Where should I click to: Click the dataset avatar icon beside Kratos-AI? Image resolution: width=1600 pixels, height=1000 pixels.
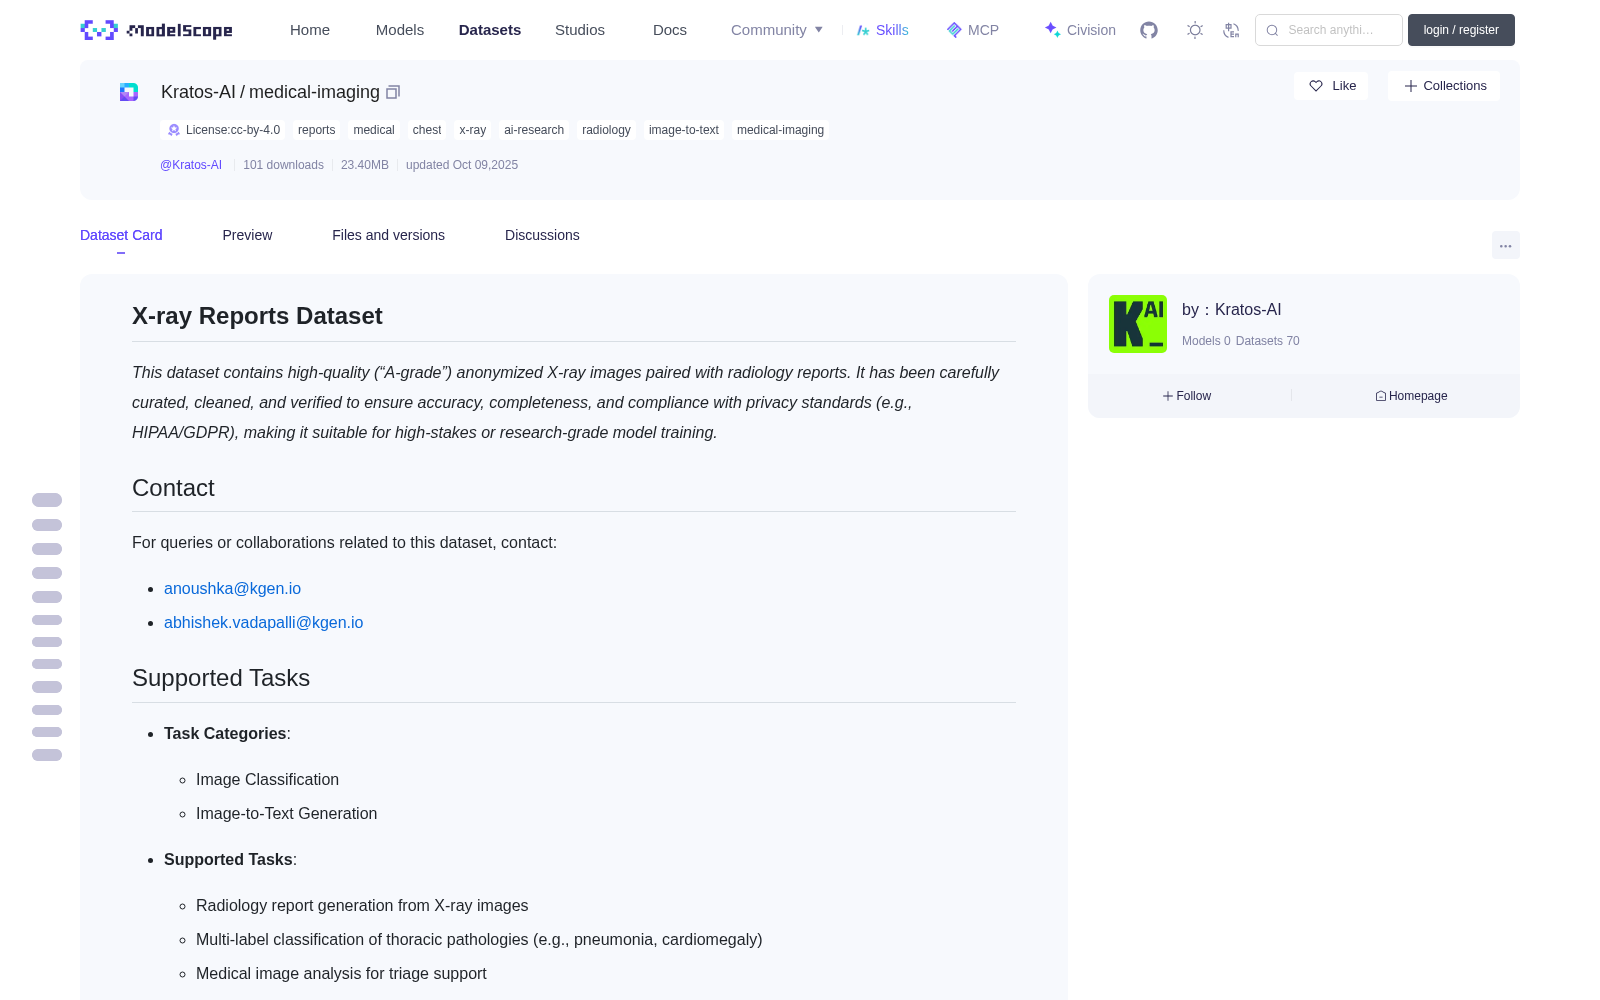[129, 92]
